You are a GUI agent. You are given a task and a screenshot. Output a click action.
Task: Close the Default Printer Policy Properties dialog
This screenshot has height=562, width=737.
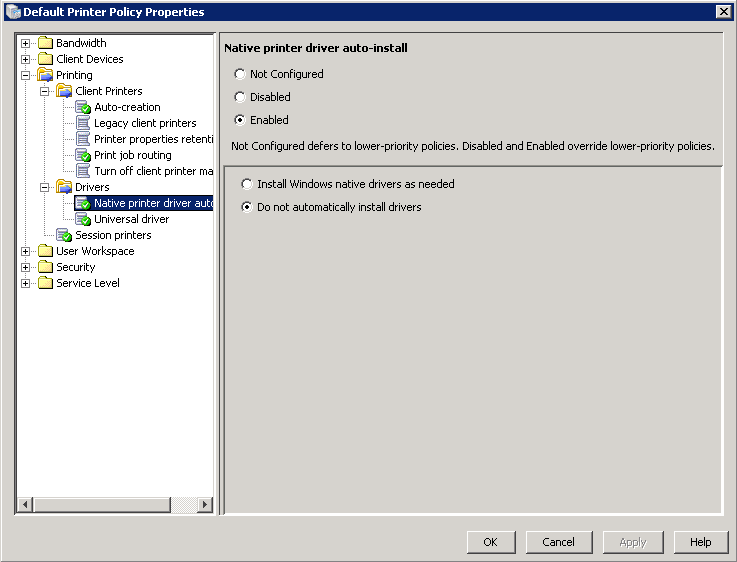pos(723,12)
